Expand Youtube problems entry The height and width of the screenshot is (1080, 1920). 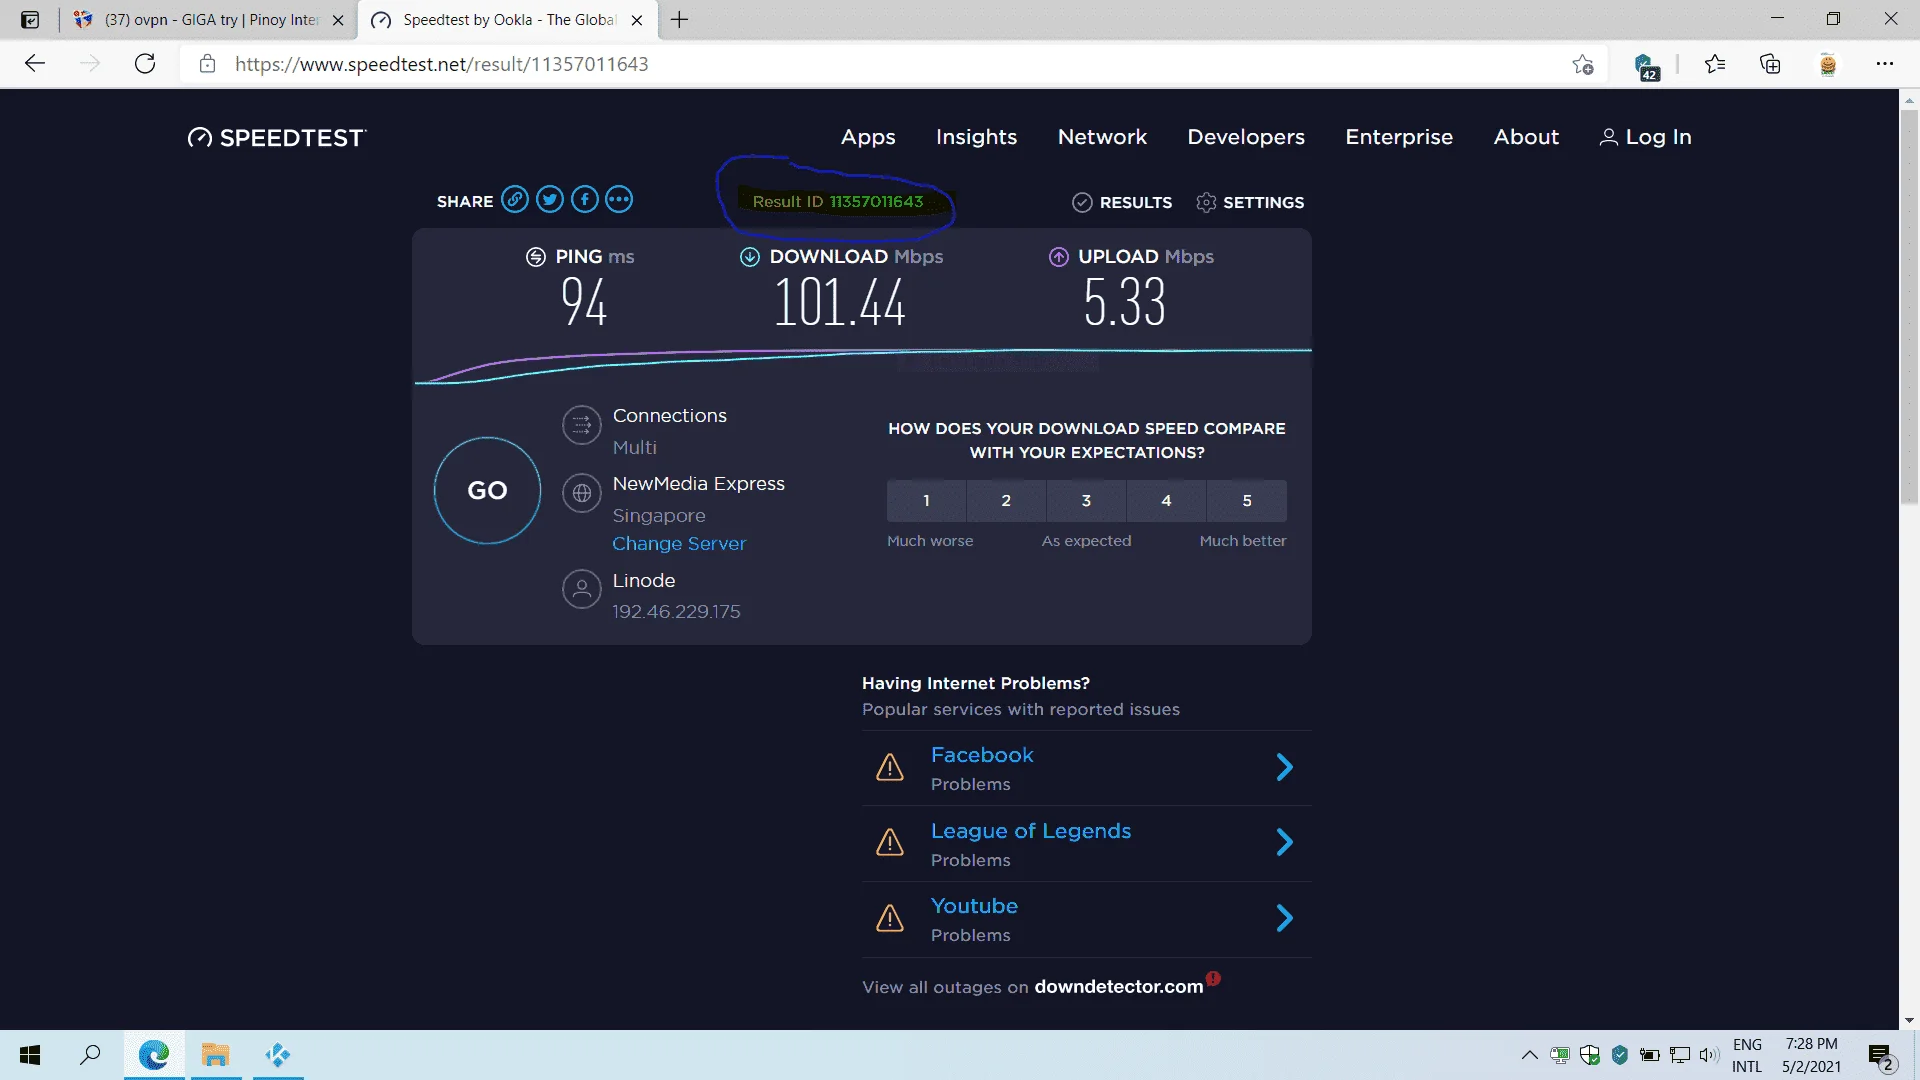tap(1285, 918)
